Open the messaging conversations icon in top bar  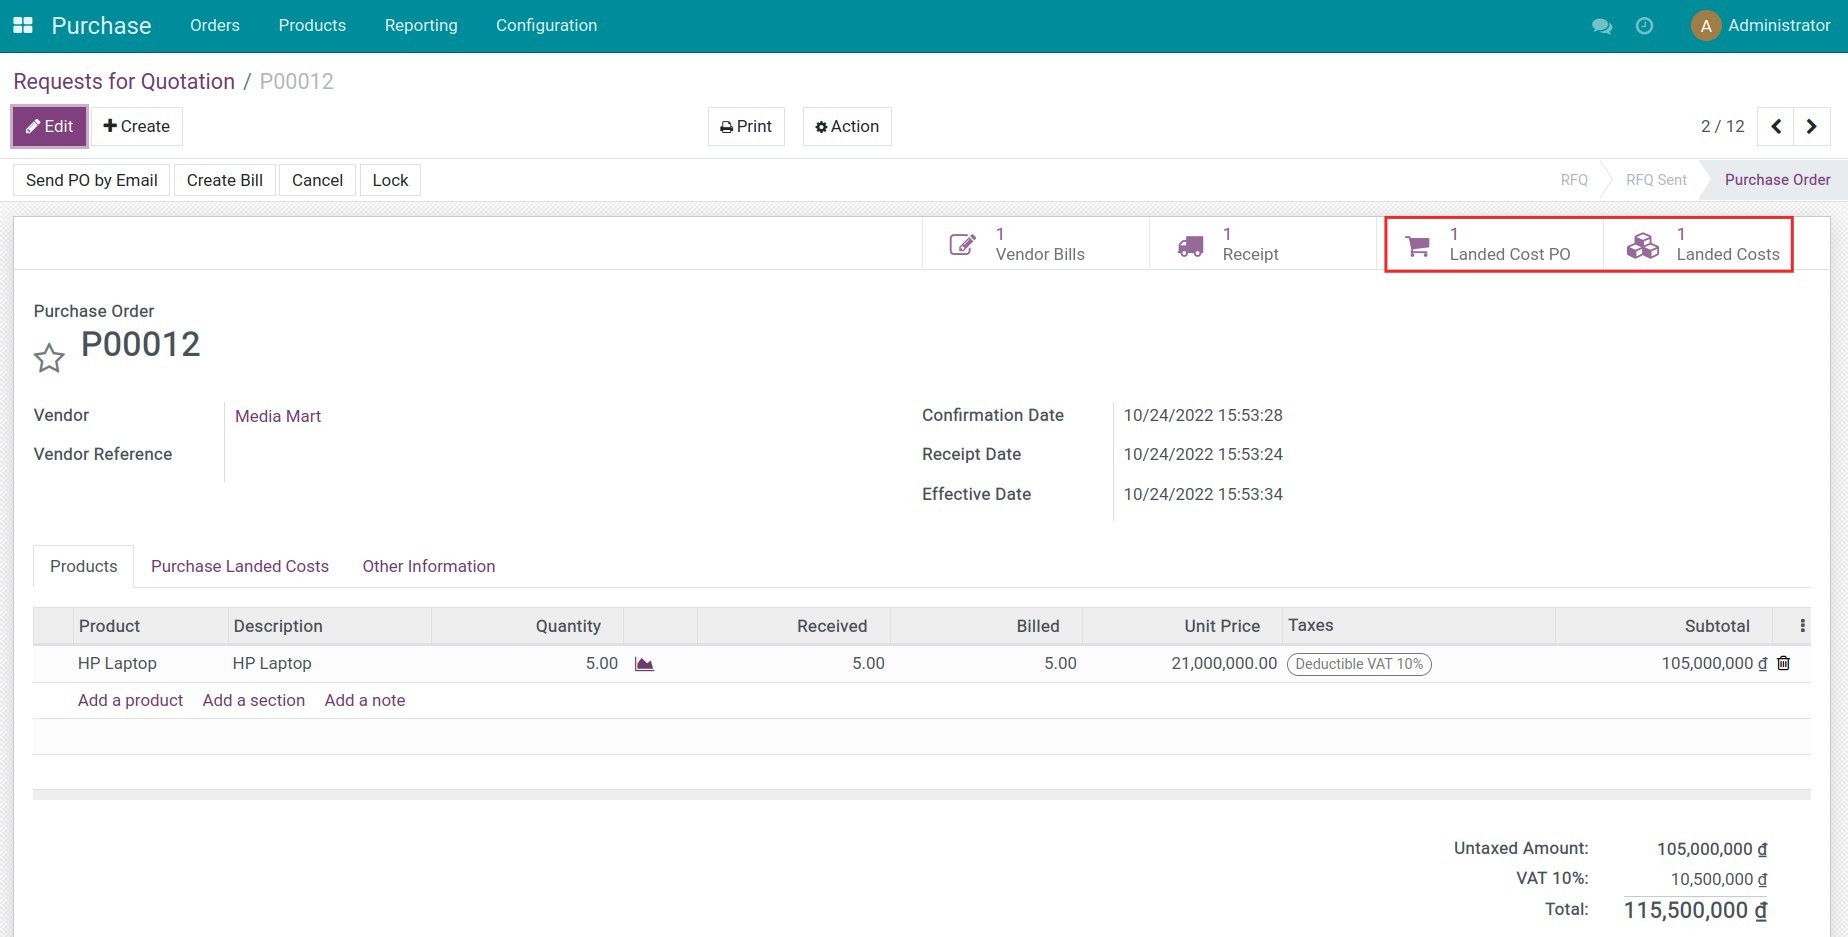click(1601, 26)
